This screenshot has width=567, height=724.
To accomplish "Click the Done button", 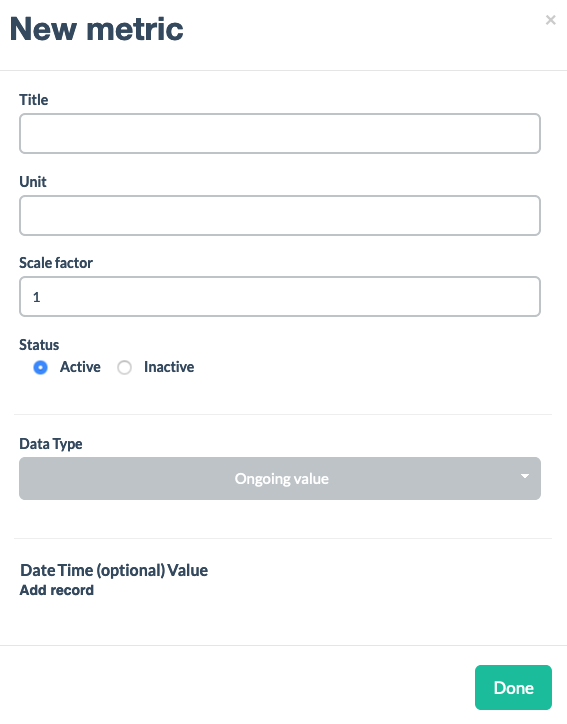I will click(513, 688).
